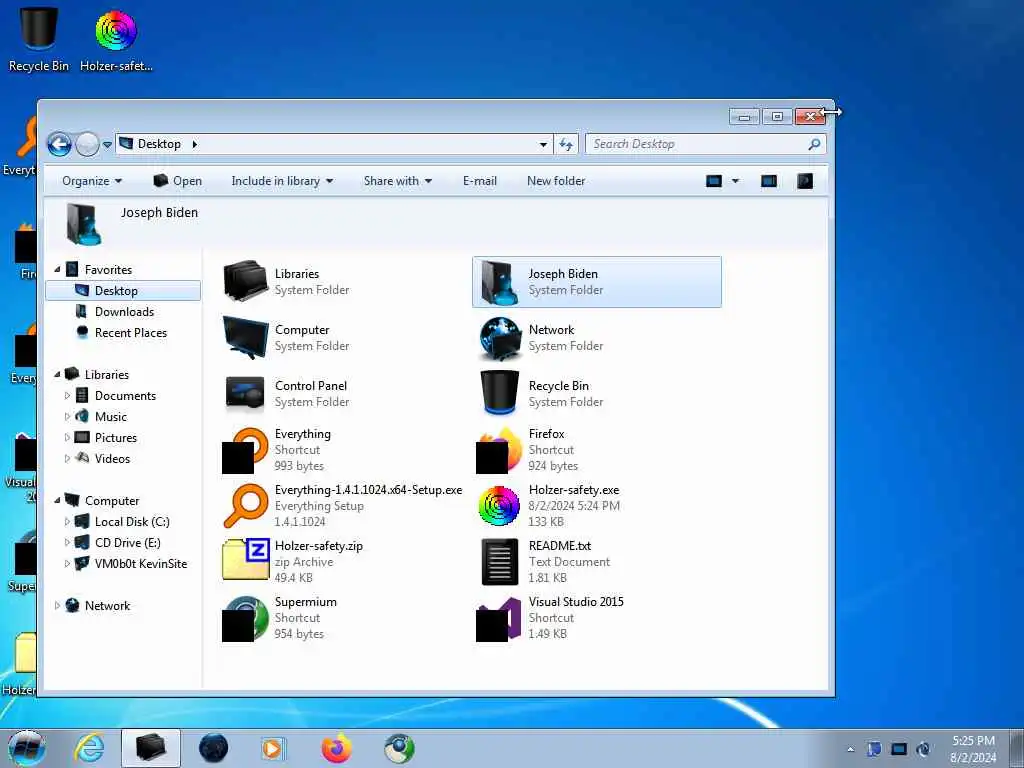Expand the Music library node
Screen dimensions: 1024x768
(x=67, y=417)
